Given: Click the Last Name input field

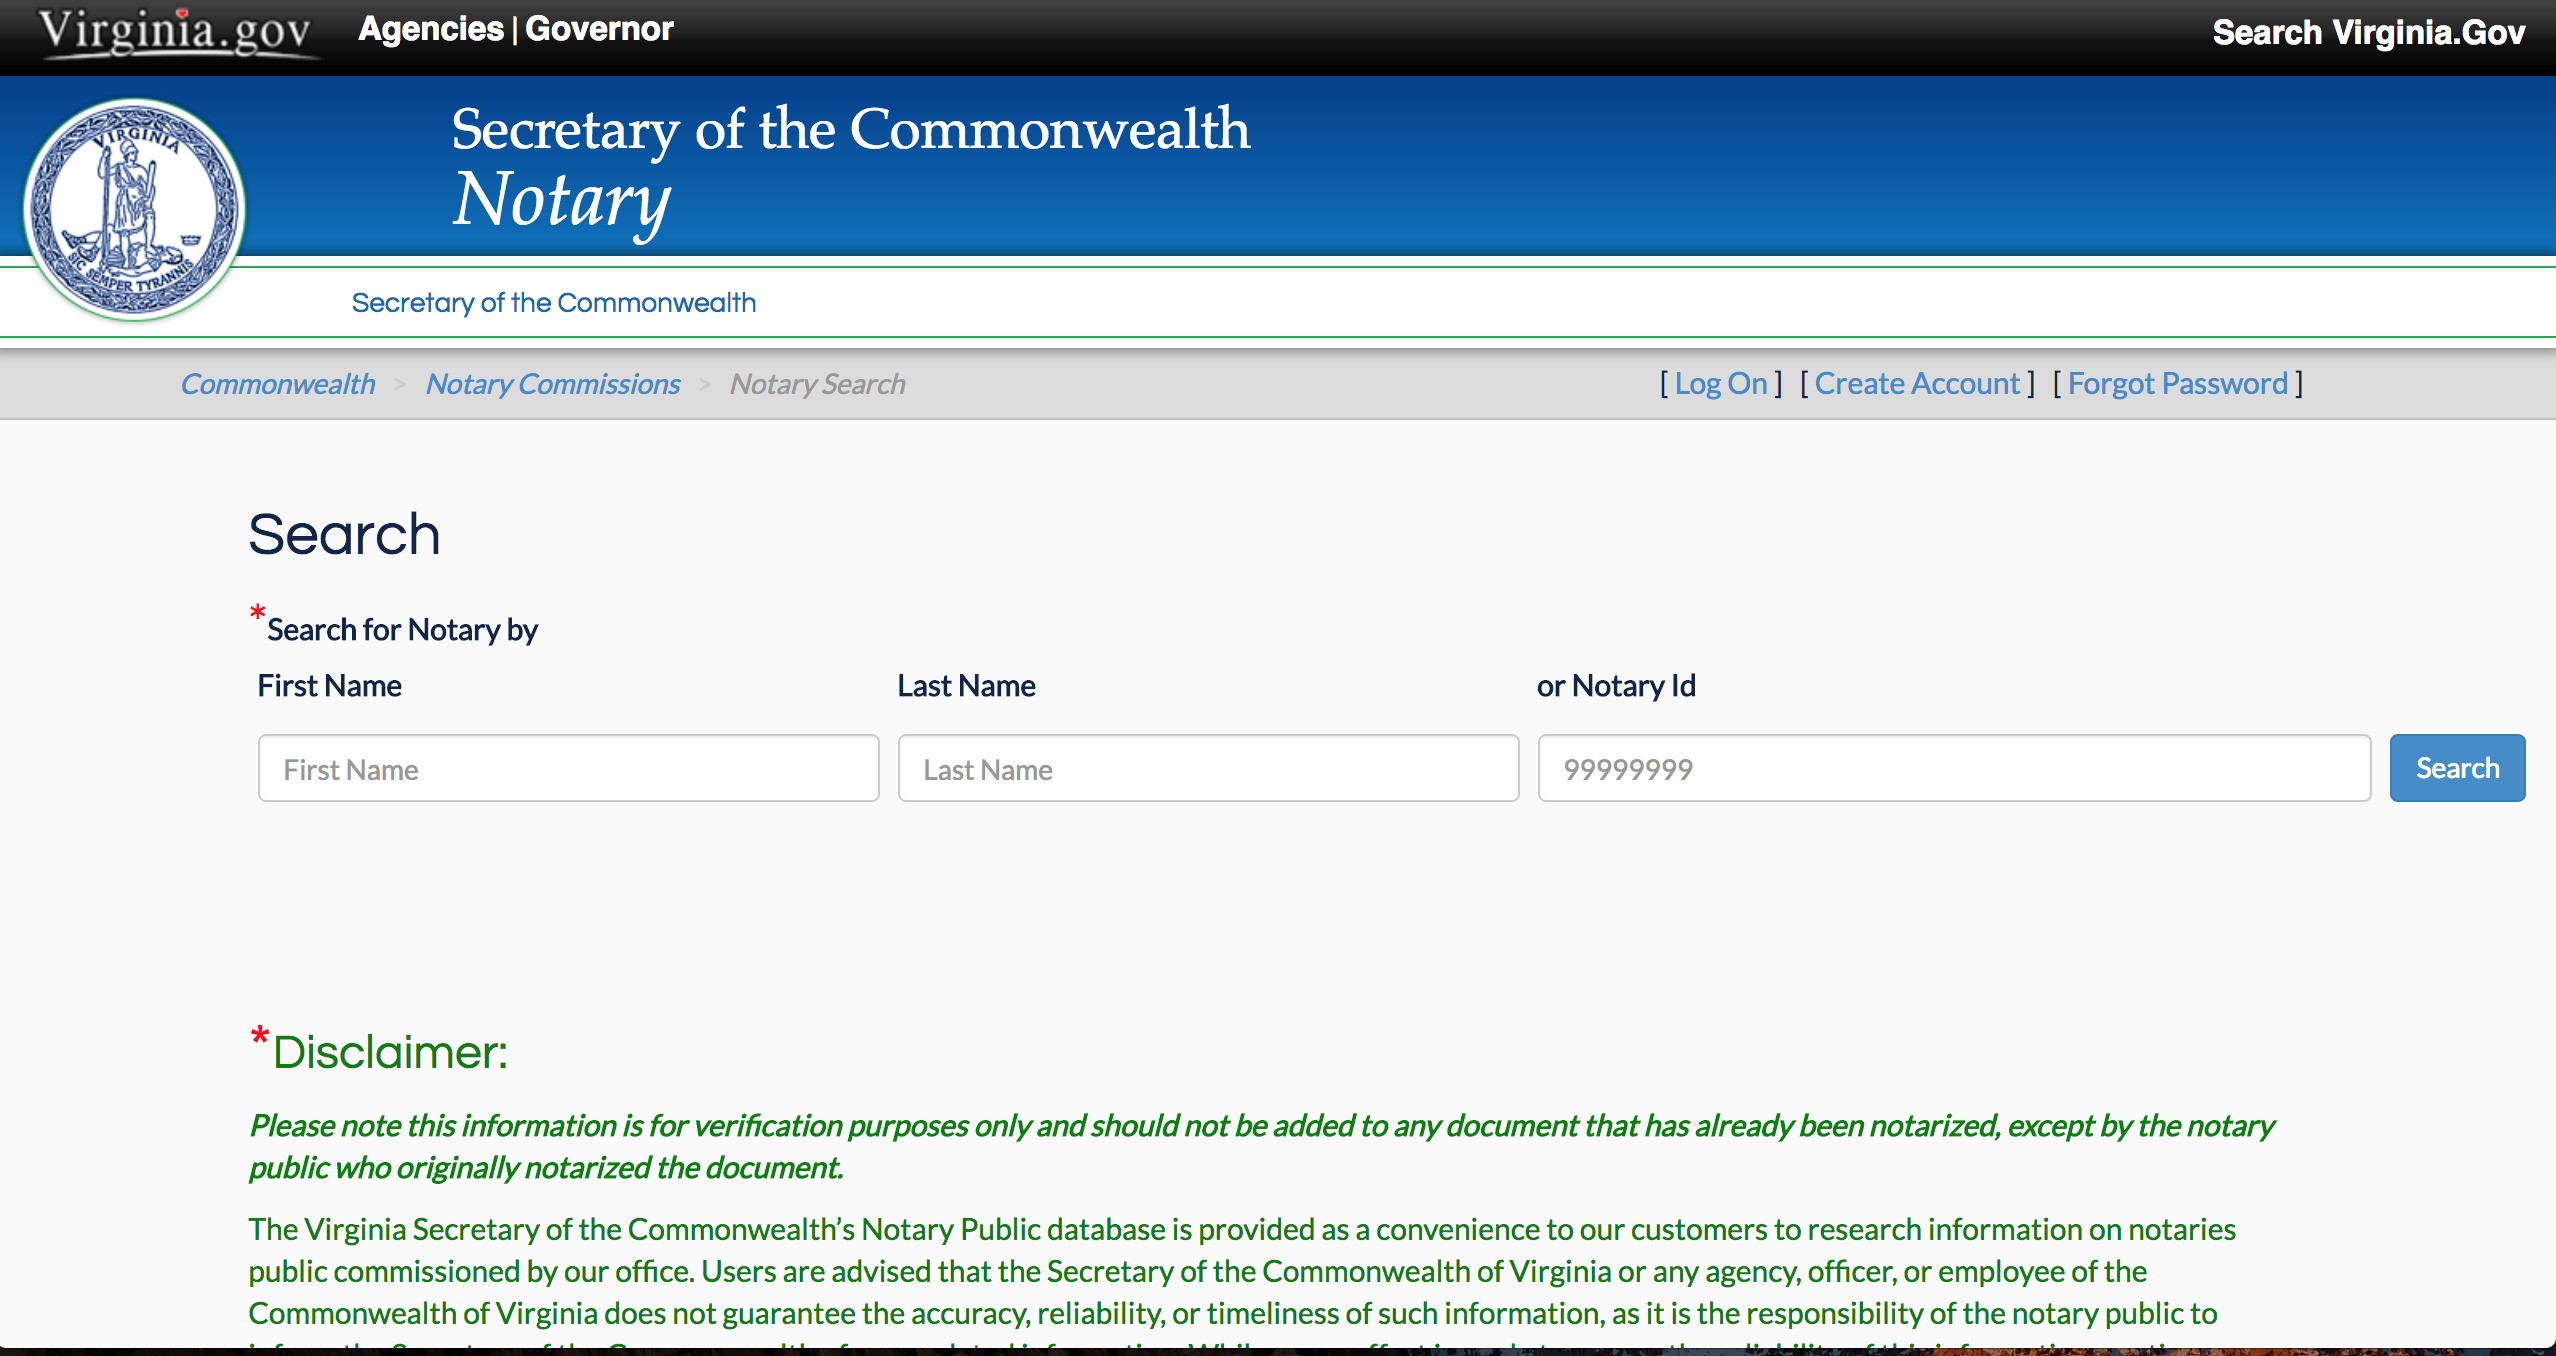Looking at the screenshot, I should (1207, 768).
